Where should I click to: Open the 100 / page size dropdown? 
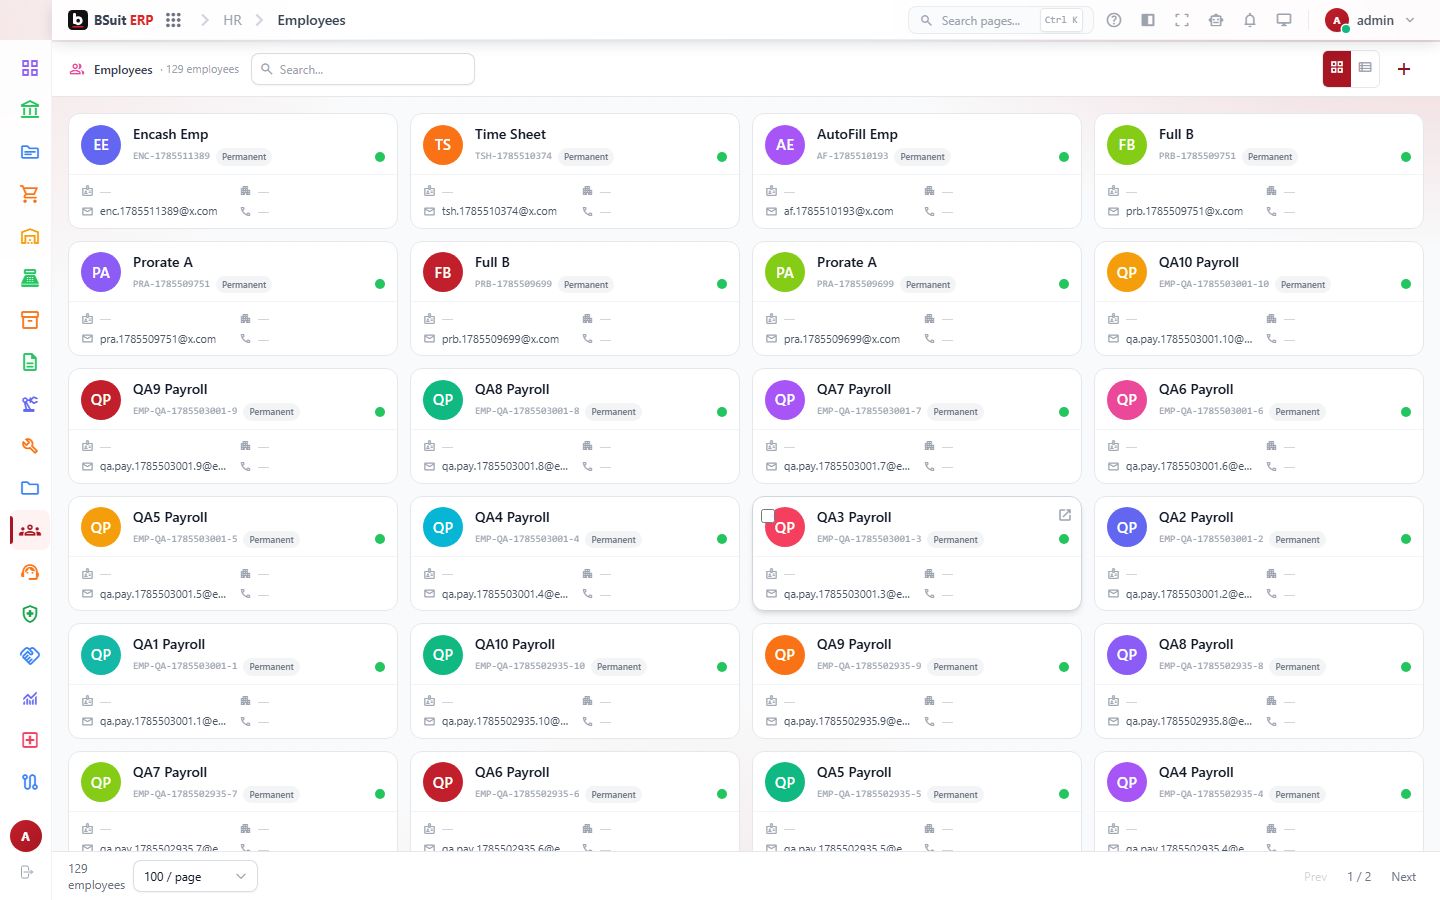point(195,876)
